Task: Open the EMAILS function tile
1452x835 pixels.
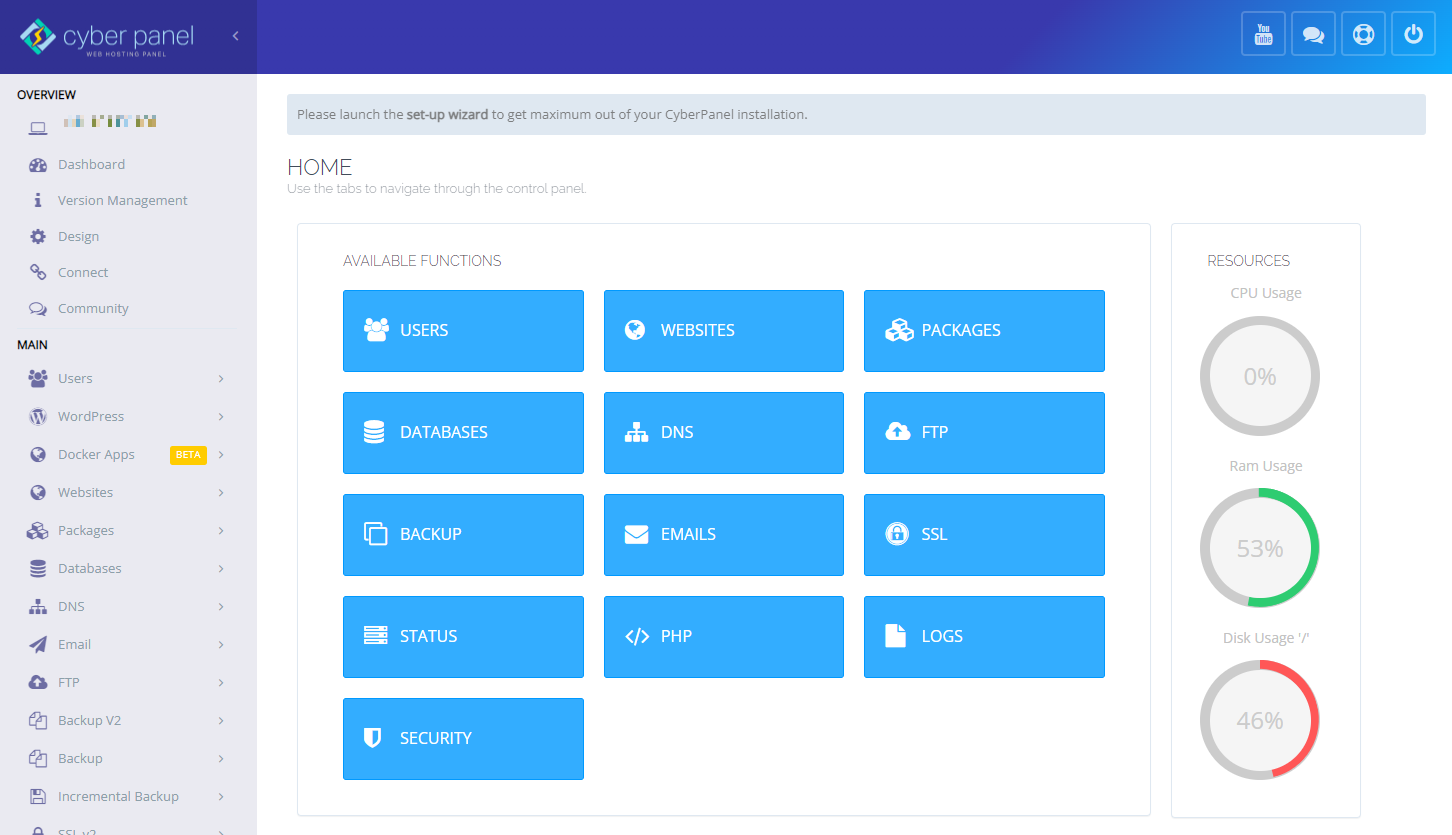Action: point(724,535)
